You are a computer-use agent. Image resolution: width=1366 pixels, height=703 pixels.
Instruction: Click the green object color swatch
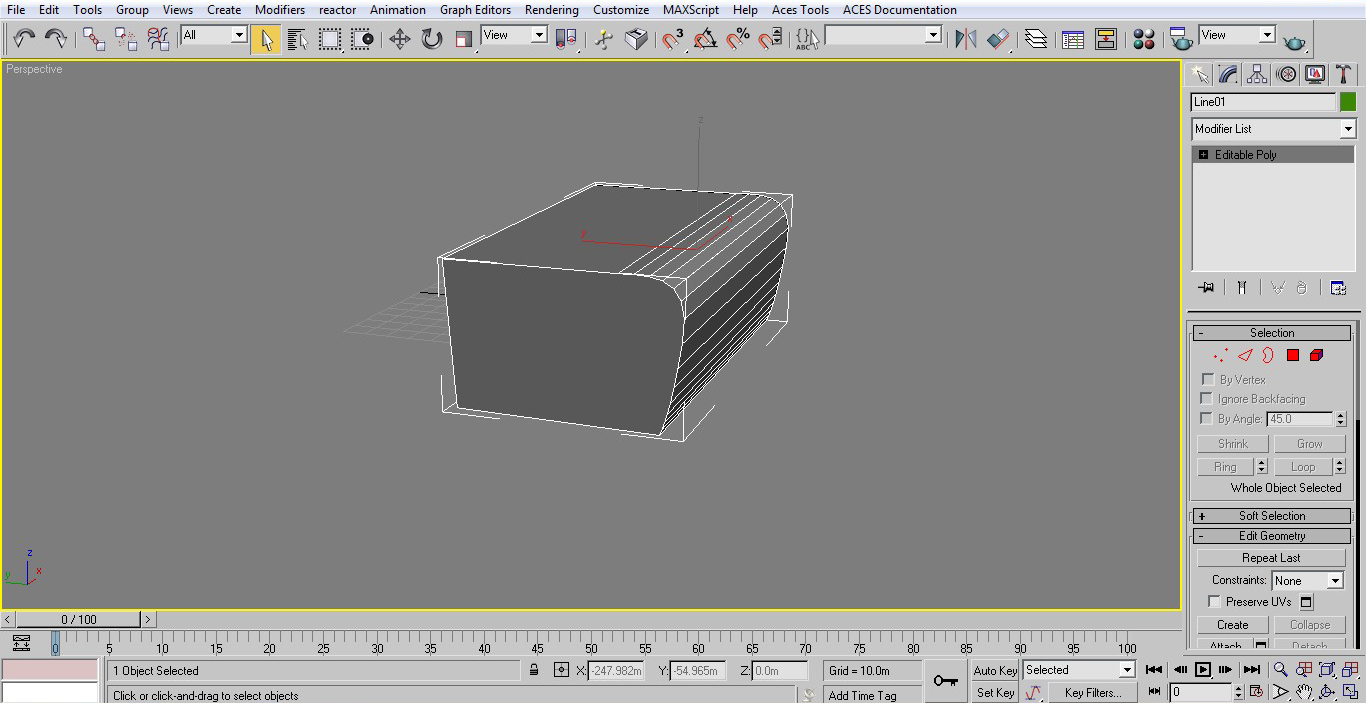coord(1348,102)
